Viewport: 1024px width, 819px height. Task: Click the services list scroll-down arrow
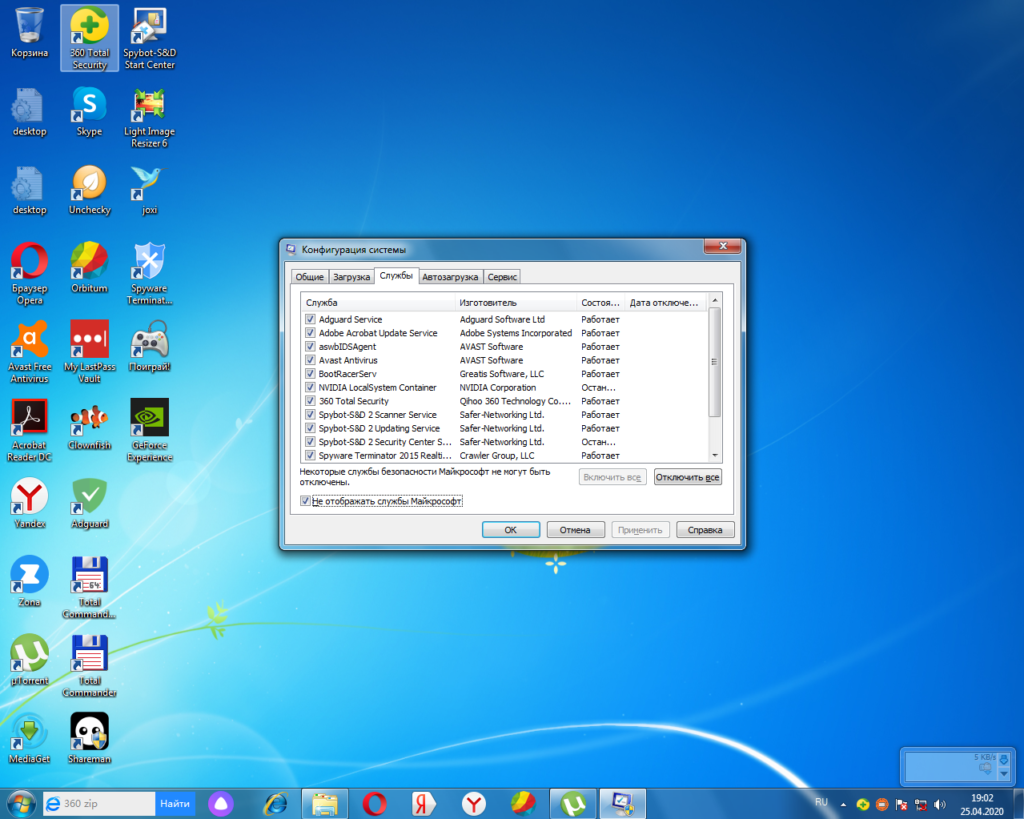[715, 455]
